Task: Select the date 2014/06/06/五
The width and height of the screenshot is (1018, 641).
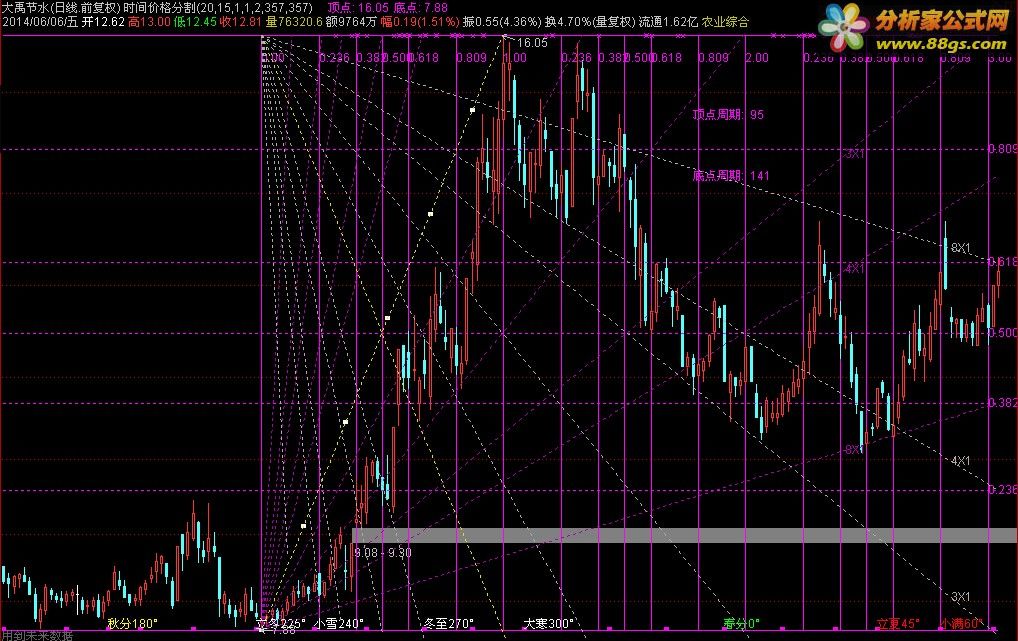Action: point(40,22)
